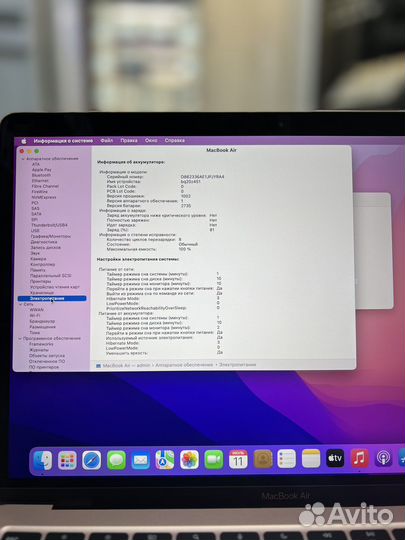Select Брандмауэр under Сеть
This screenshot has height=540, width=405.
tap(42, 321)
